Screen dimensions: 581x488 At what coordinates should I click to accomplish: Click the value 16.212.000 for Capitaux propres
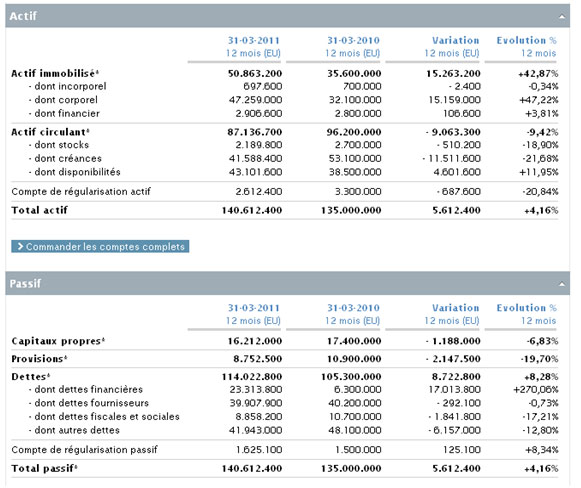click(x=255, y=341)
